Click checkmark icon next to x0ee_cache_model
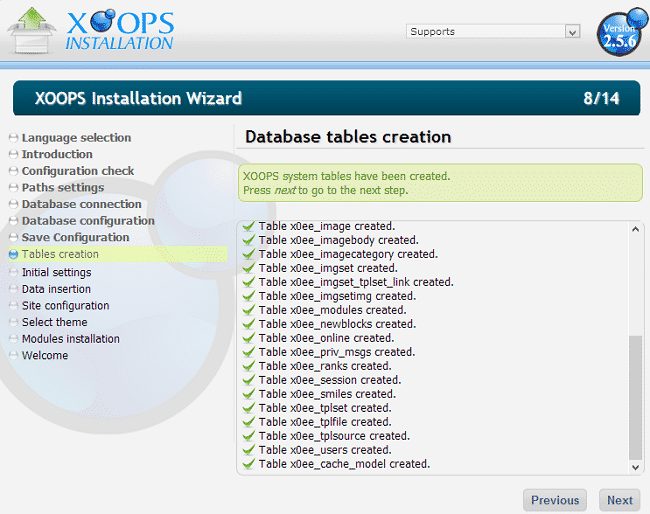The width and height of the screenshot is (650, 514). pos(248,464)
